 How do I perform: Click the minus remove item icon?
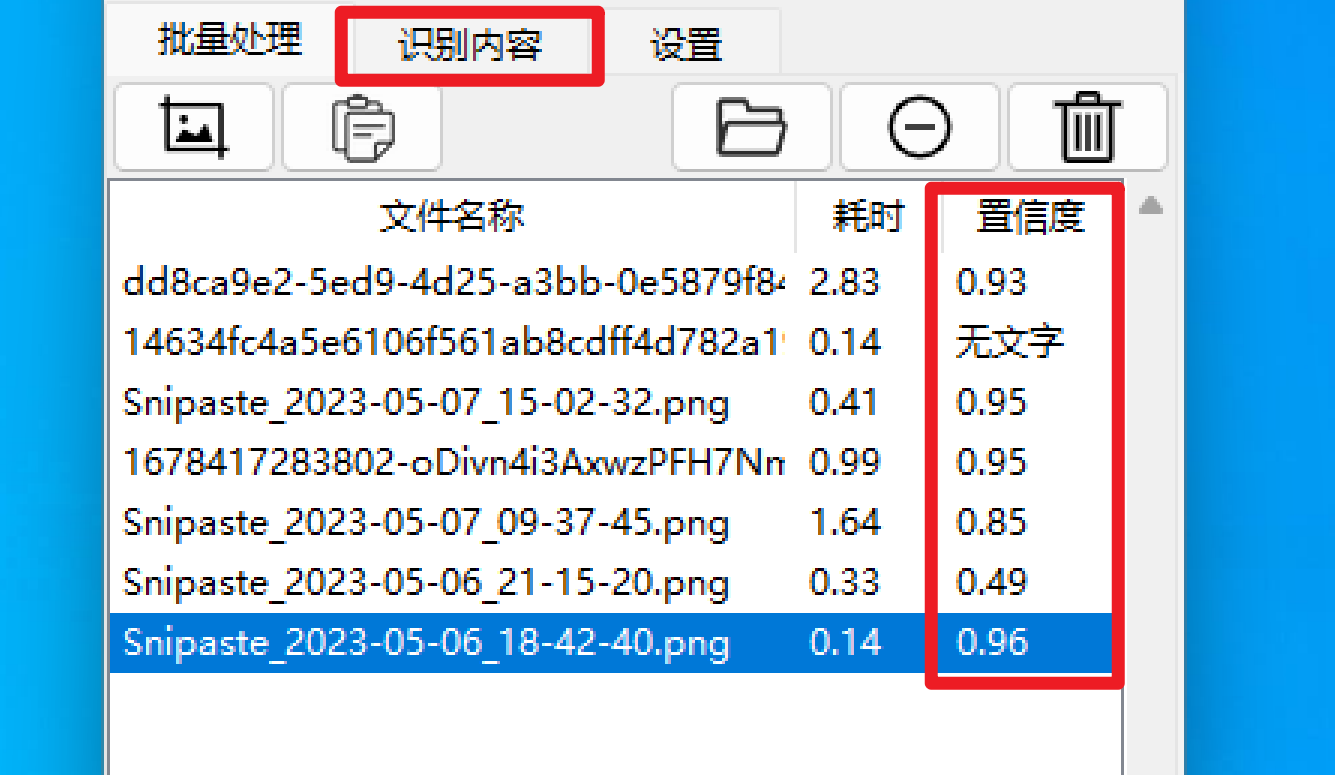click(x=919, y=127)
